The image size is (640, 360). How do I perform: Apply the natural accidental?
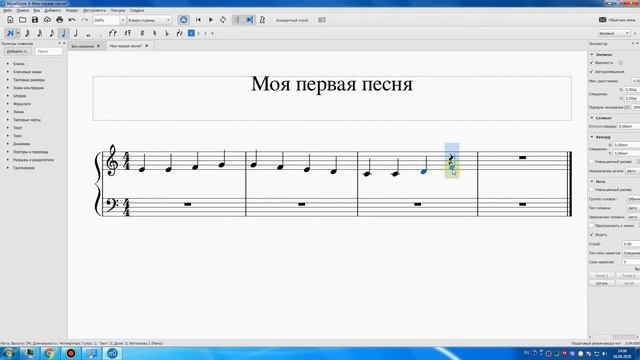tap(154, 33)
